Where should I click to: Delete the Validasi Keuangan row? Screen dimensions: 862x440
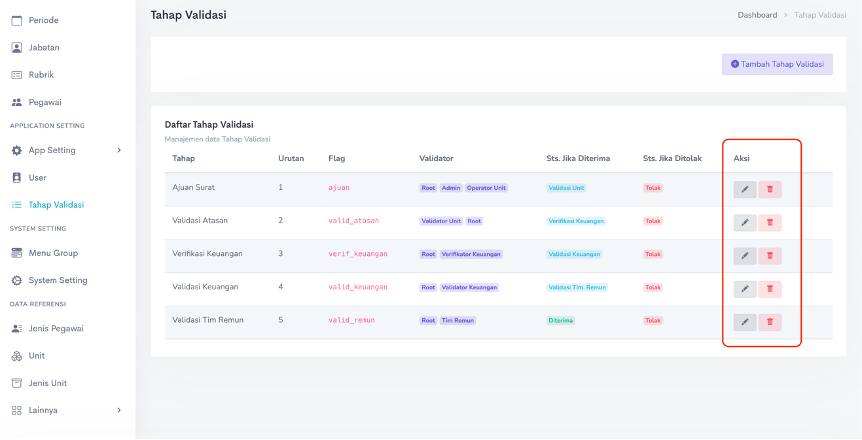(770, 289)
